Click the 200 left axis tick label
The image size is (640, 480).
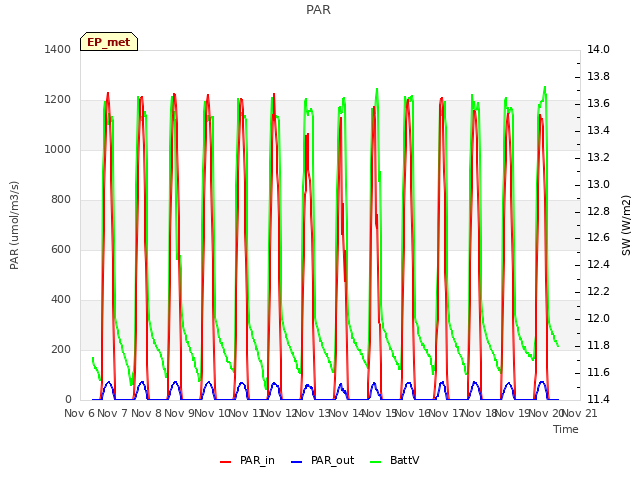point(61,349)
